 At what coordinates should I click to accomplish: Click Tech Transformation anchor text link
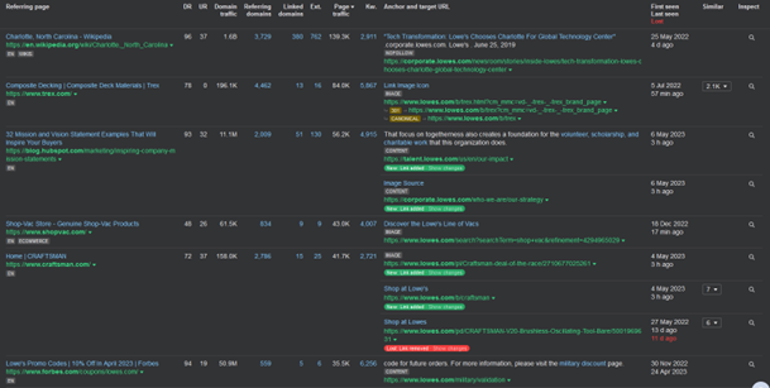pyautogui.click(x=499, y=37)
